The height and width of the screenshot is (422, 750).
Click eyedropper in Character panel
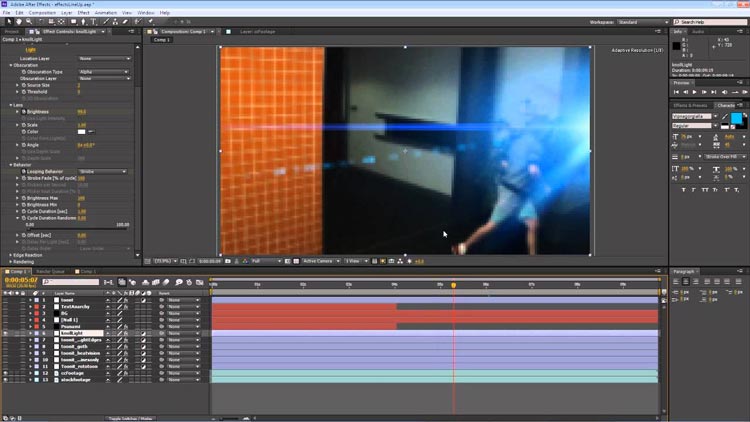(725, 116)
